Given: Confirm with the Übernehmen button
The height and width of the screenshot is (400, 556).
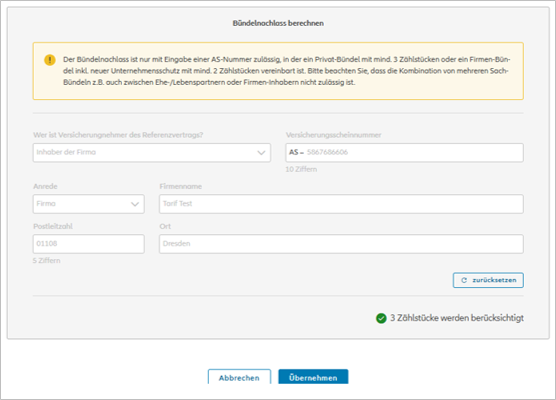Looking at the screenshot, I should pos(313,377).
